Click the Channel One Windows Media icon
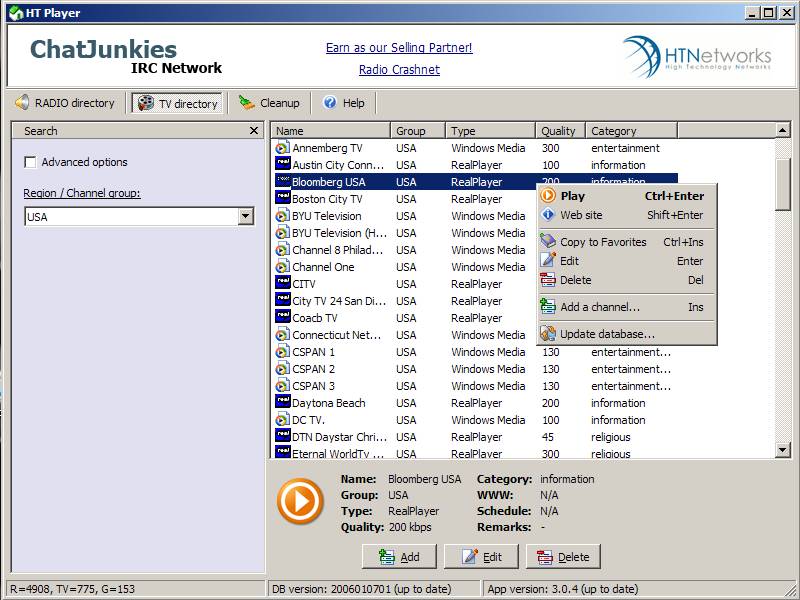Image resolution: width=800 pixels, height=600 pixels. pyautogui.click(x=282, y=267)
